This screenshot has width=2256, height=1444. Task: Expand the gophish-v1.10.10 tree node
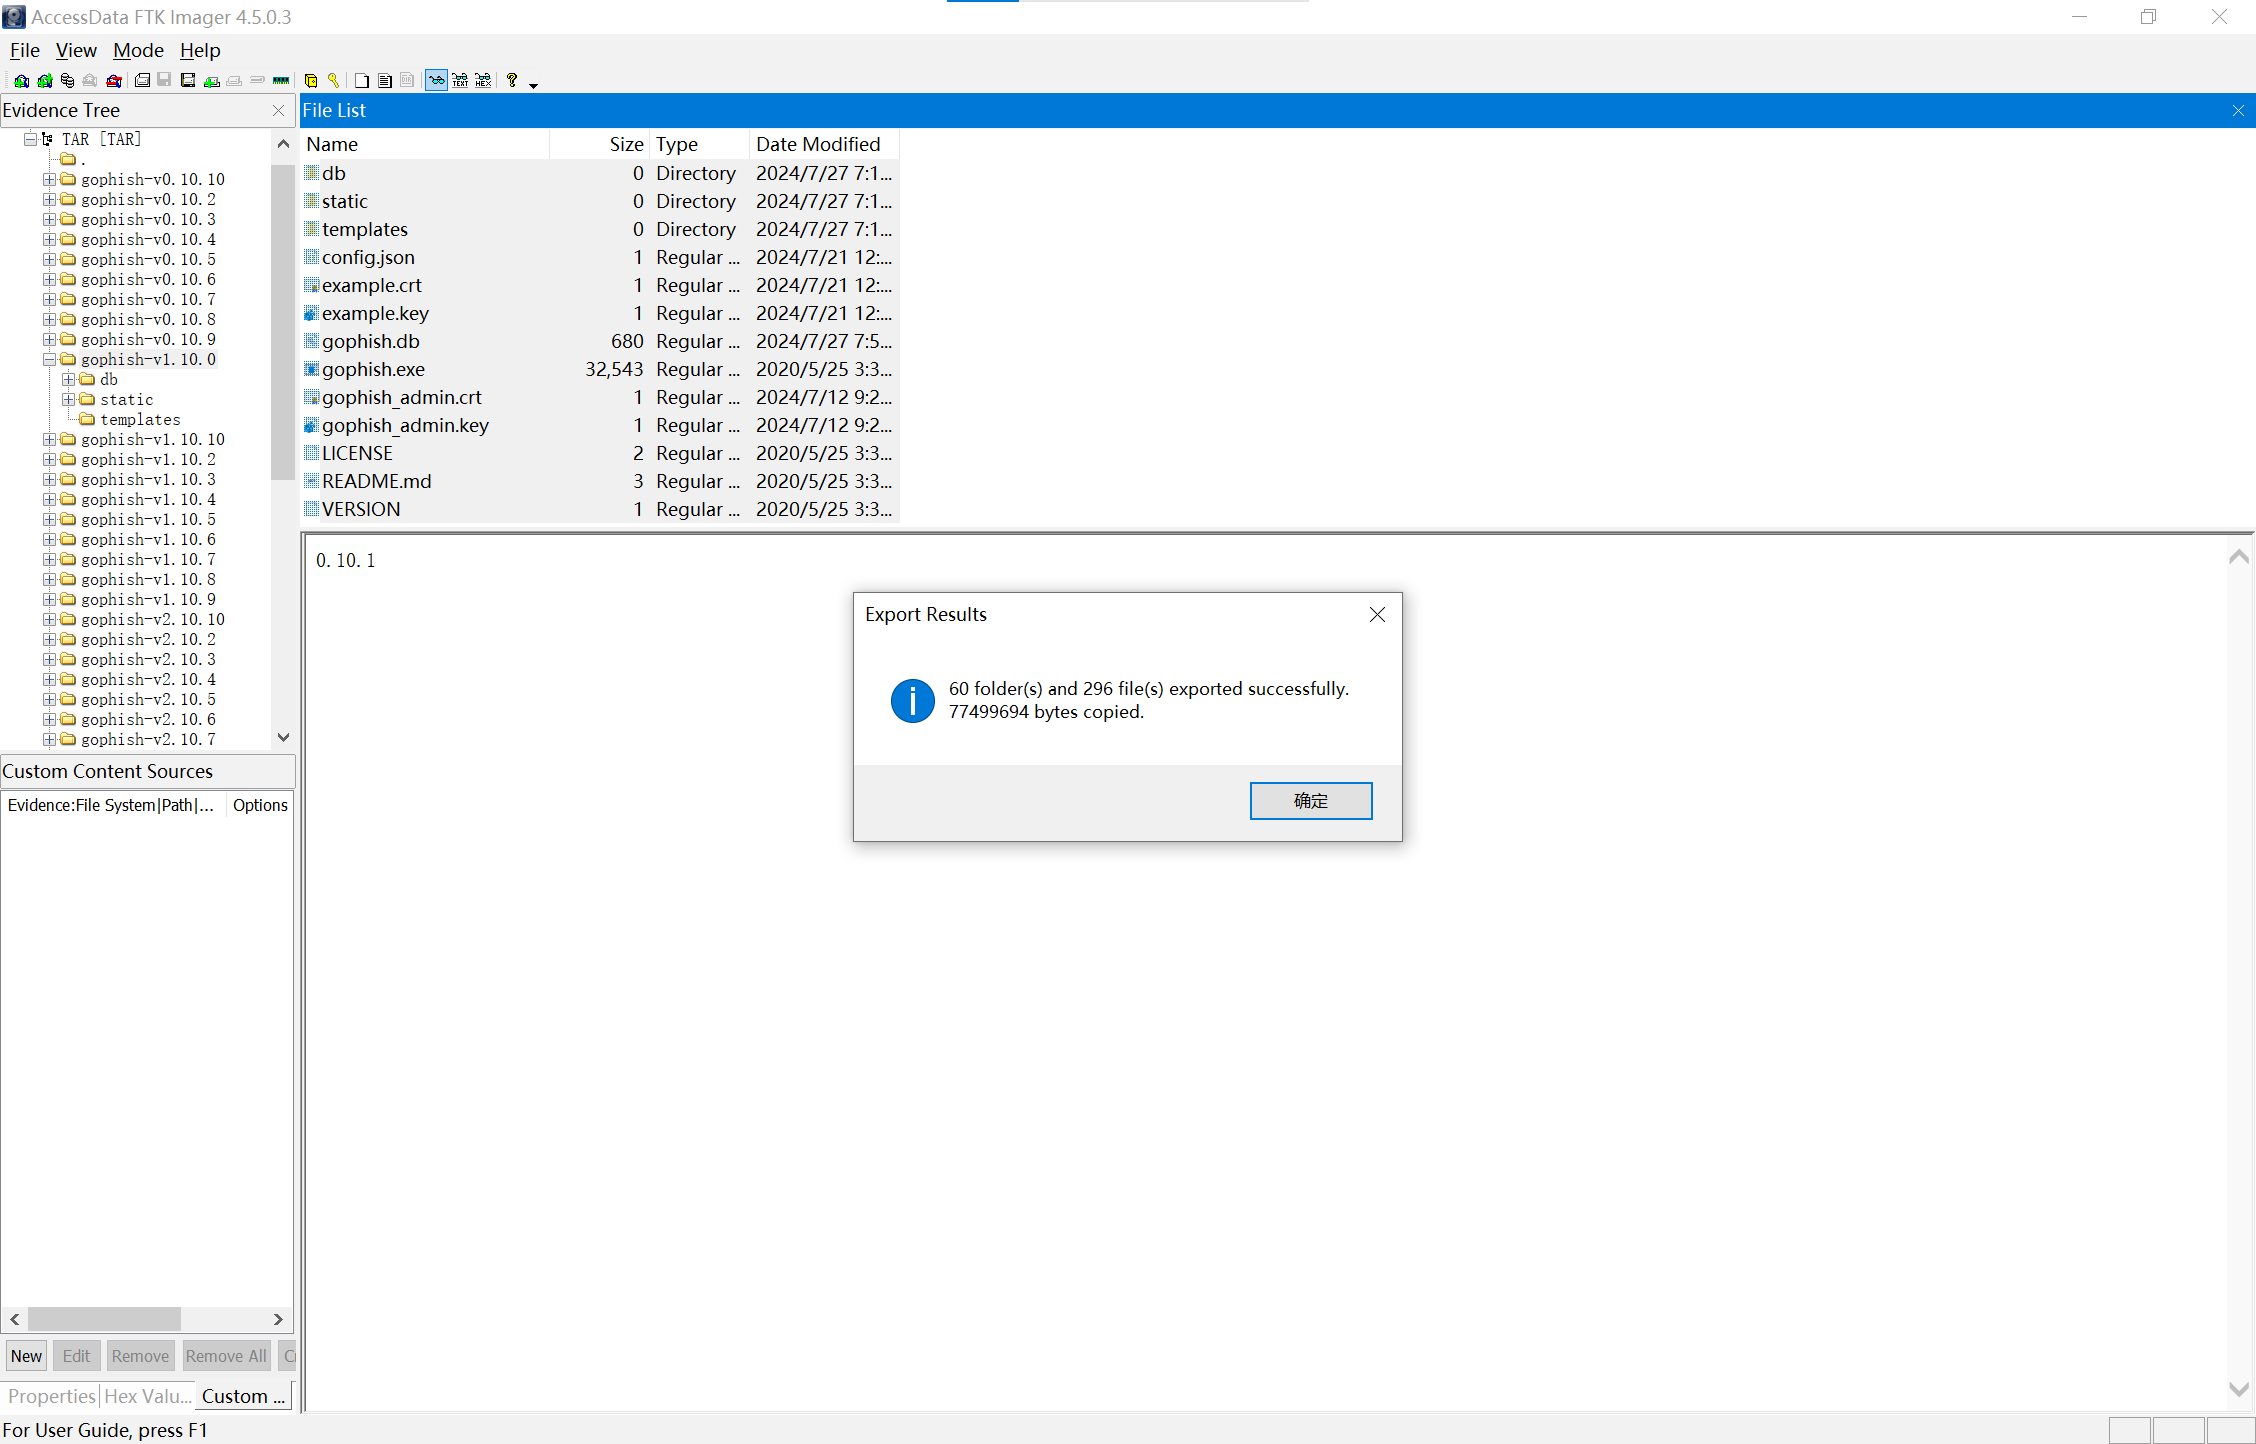pos(49,439)
